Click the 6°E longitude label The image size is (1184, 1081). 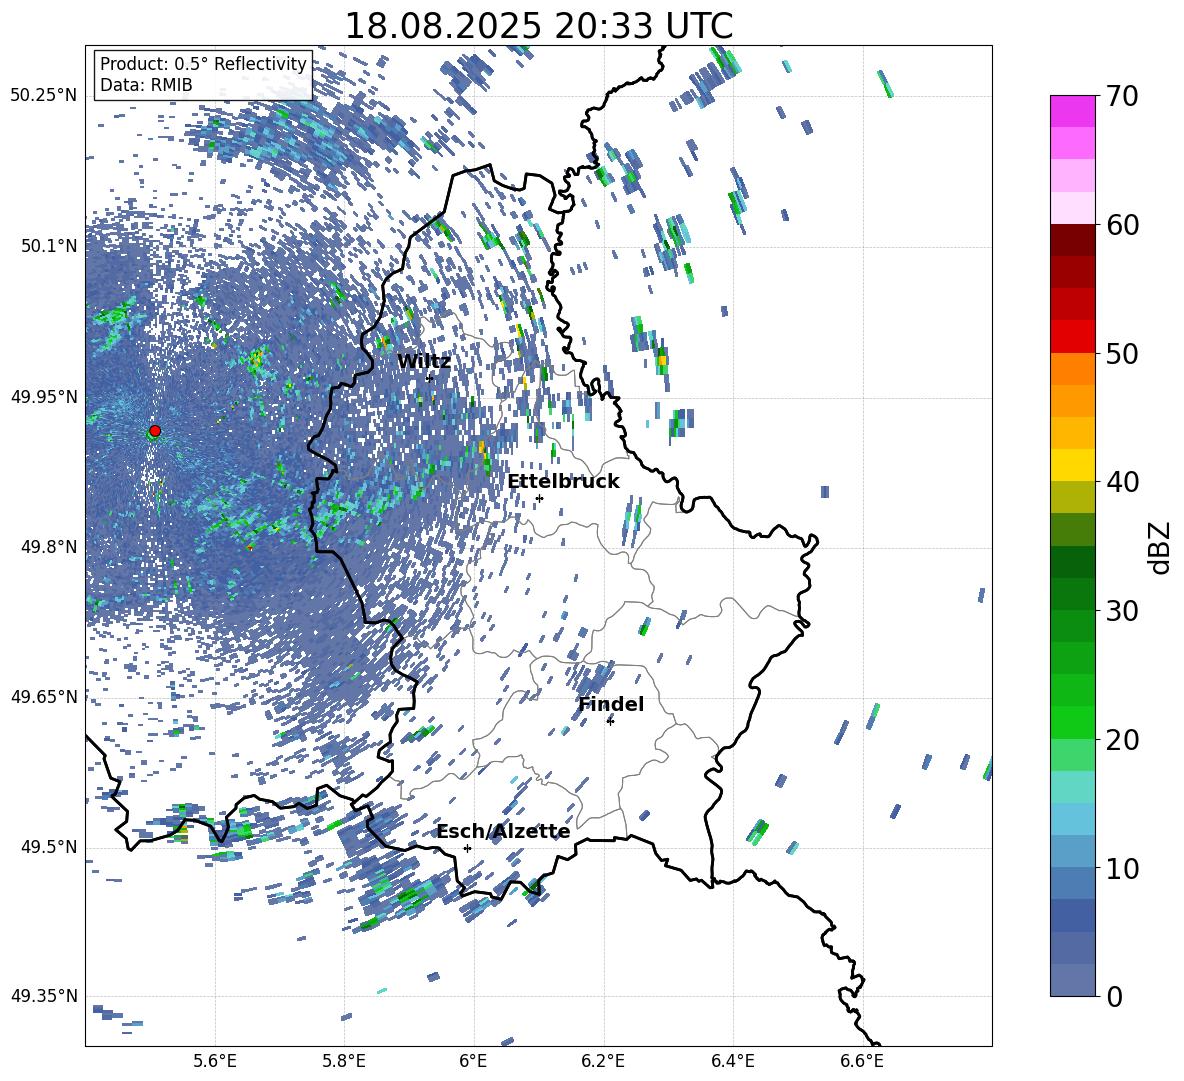(473, 1062)
